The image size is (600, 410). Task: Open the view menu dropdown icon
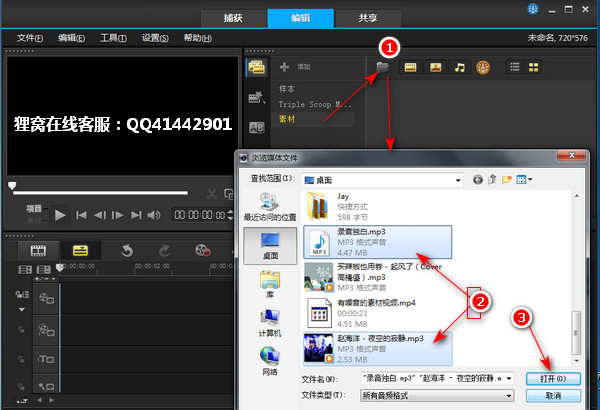click(x=524, y=179)
